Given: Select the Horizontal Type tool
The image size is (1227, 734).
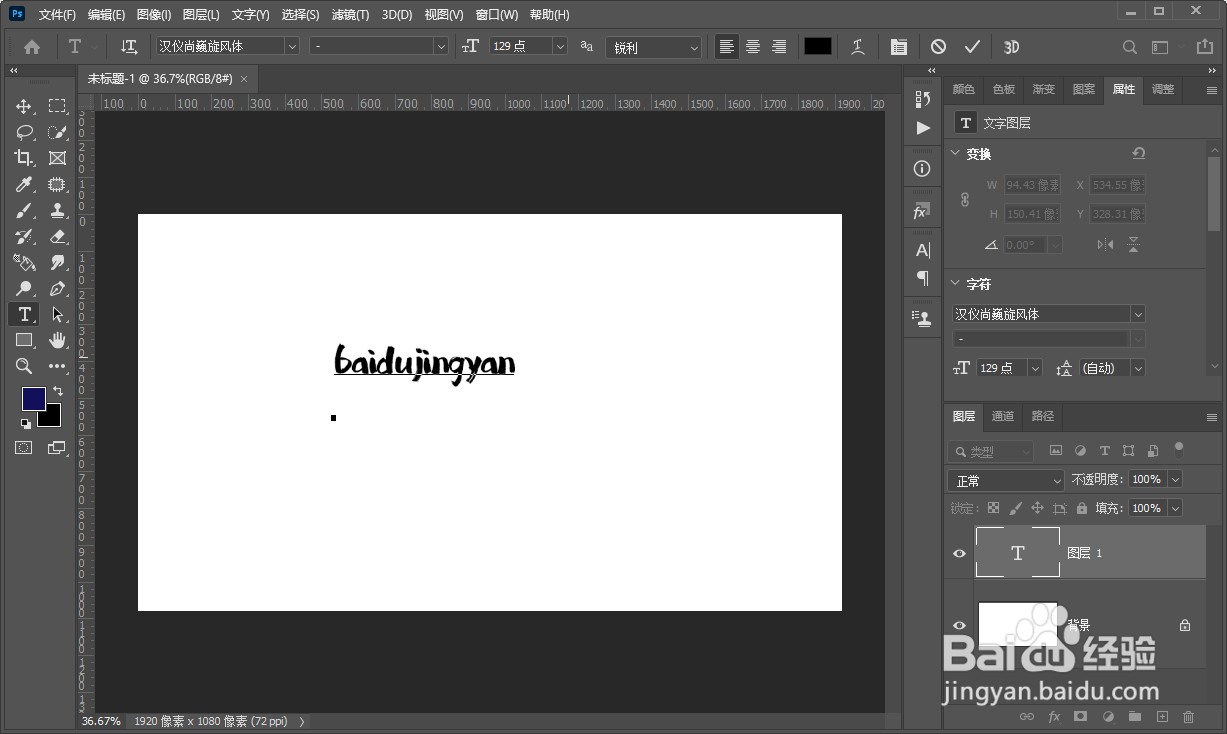Looking at the screenshot, I should click(24, 314).
